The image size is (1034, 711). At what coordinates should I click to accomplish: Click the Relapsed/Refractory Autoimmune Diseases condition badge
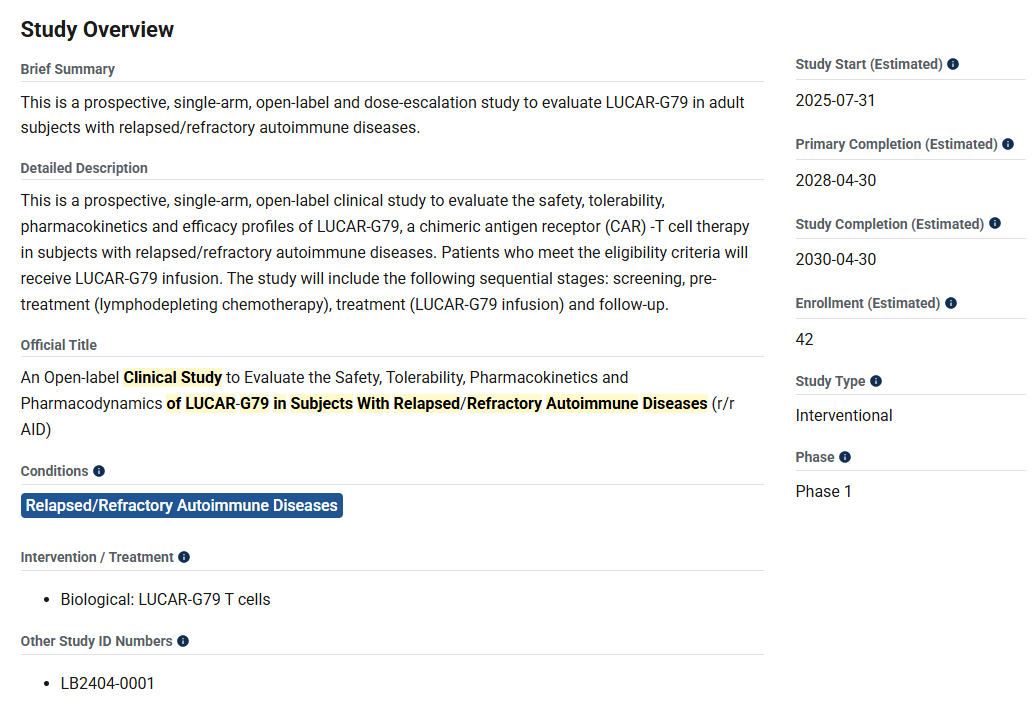(182, 506)
